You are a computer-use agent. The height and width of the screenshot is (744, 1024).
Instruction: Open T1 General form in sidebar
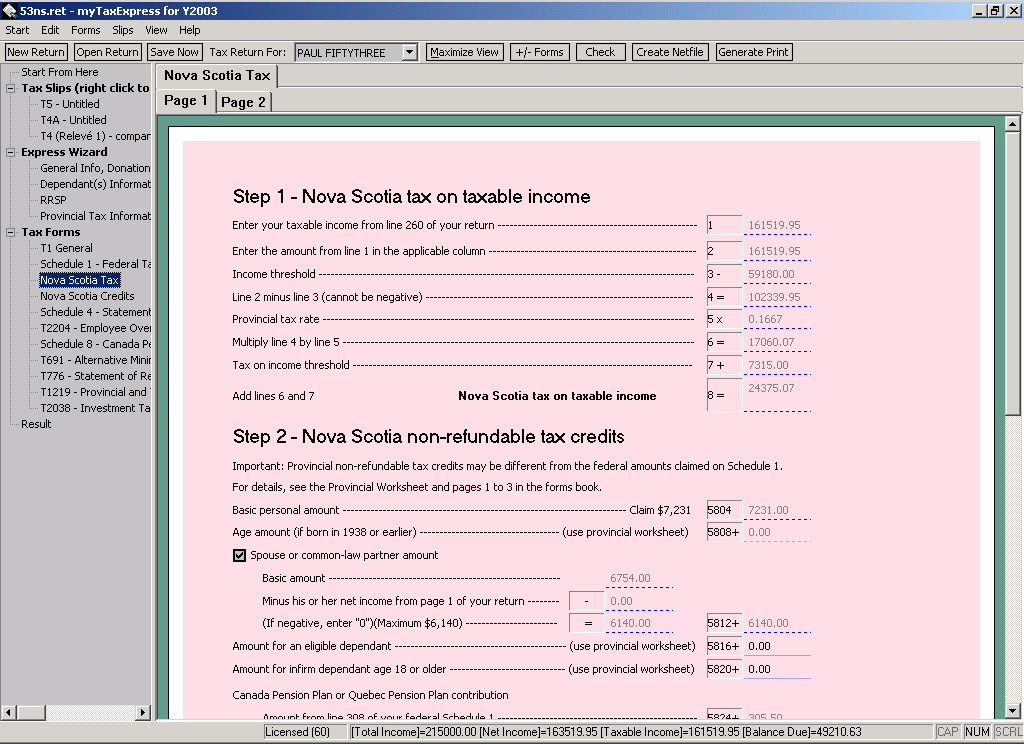click(66, 248)
